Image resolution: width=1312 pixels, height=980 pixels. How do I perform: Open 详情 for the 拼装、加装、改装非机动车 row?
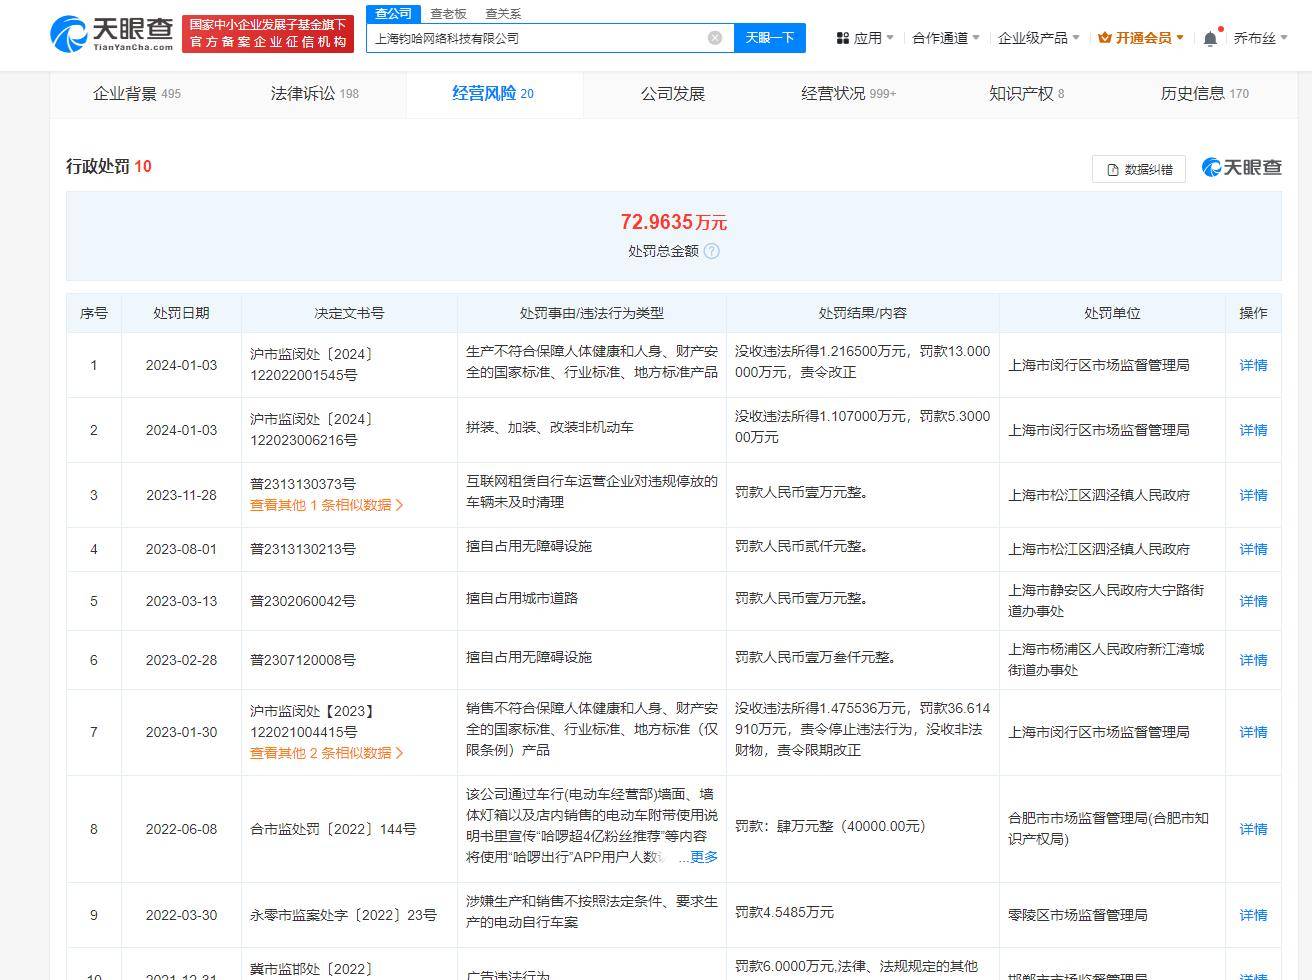click(x=1253, y=430)
